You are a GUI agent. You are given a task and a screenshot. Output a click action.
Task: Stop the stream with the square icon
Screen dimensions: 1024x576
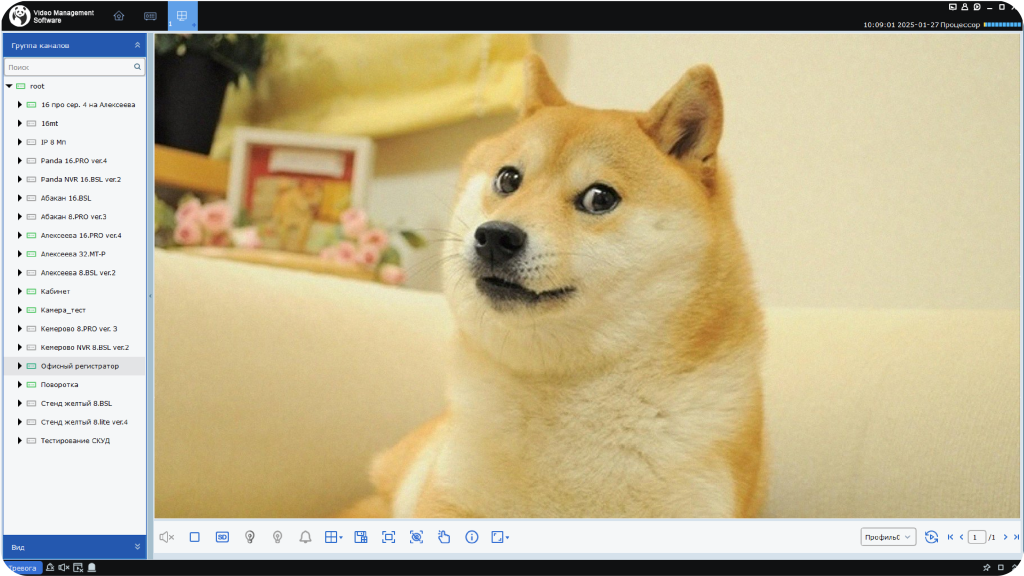pos(195,537)
